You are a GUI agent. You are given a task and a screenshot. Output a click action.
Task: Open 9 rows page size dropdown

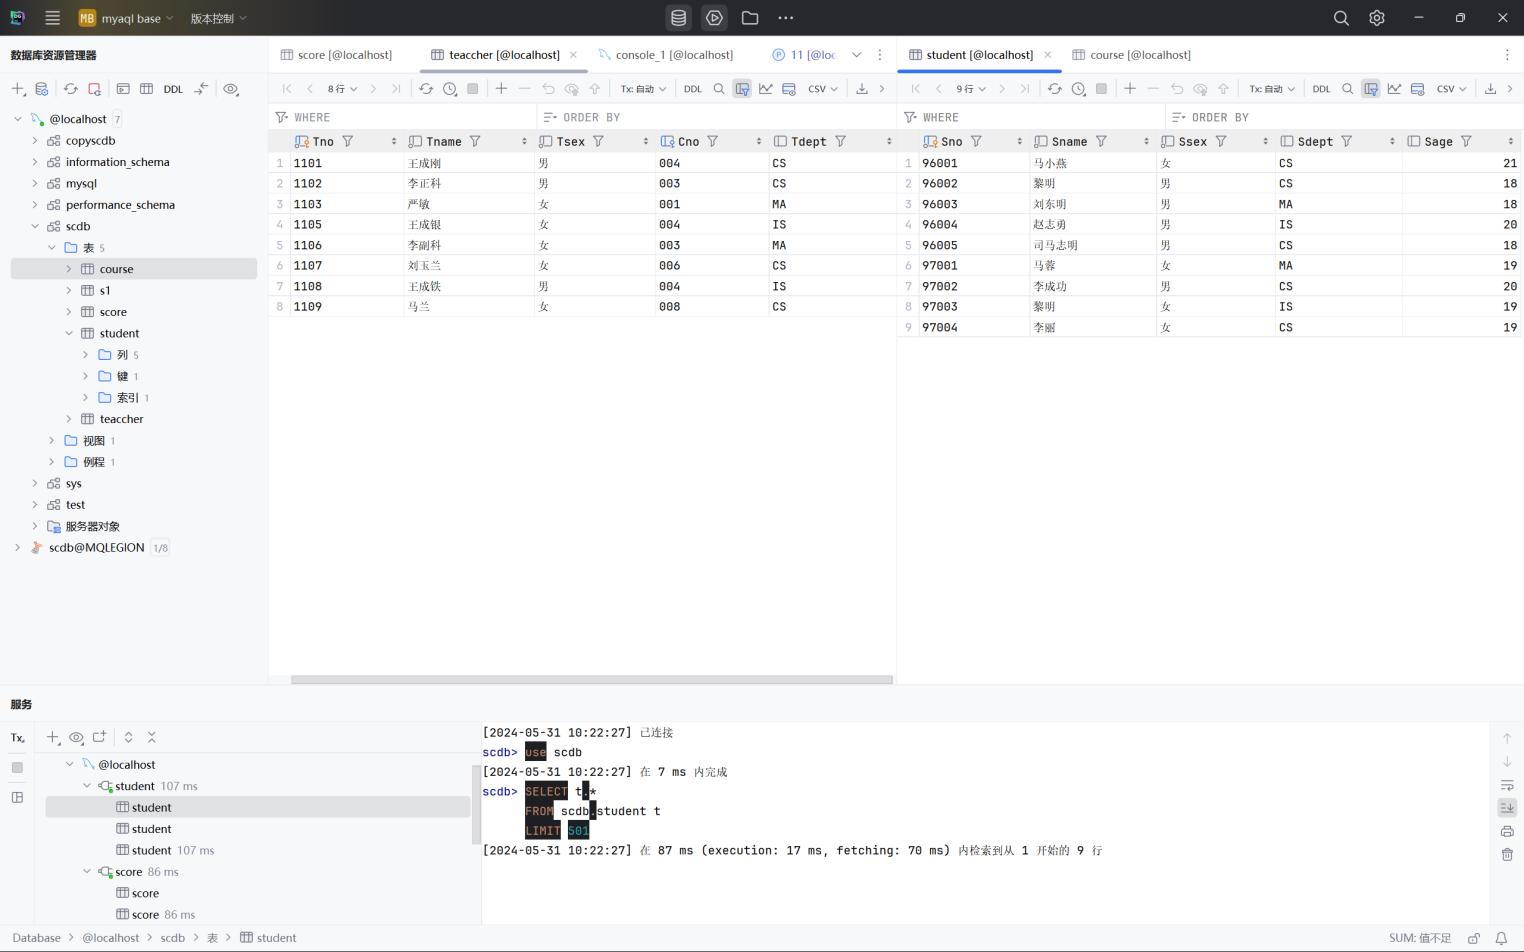click(971, 89)
